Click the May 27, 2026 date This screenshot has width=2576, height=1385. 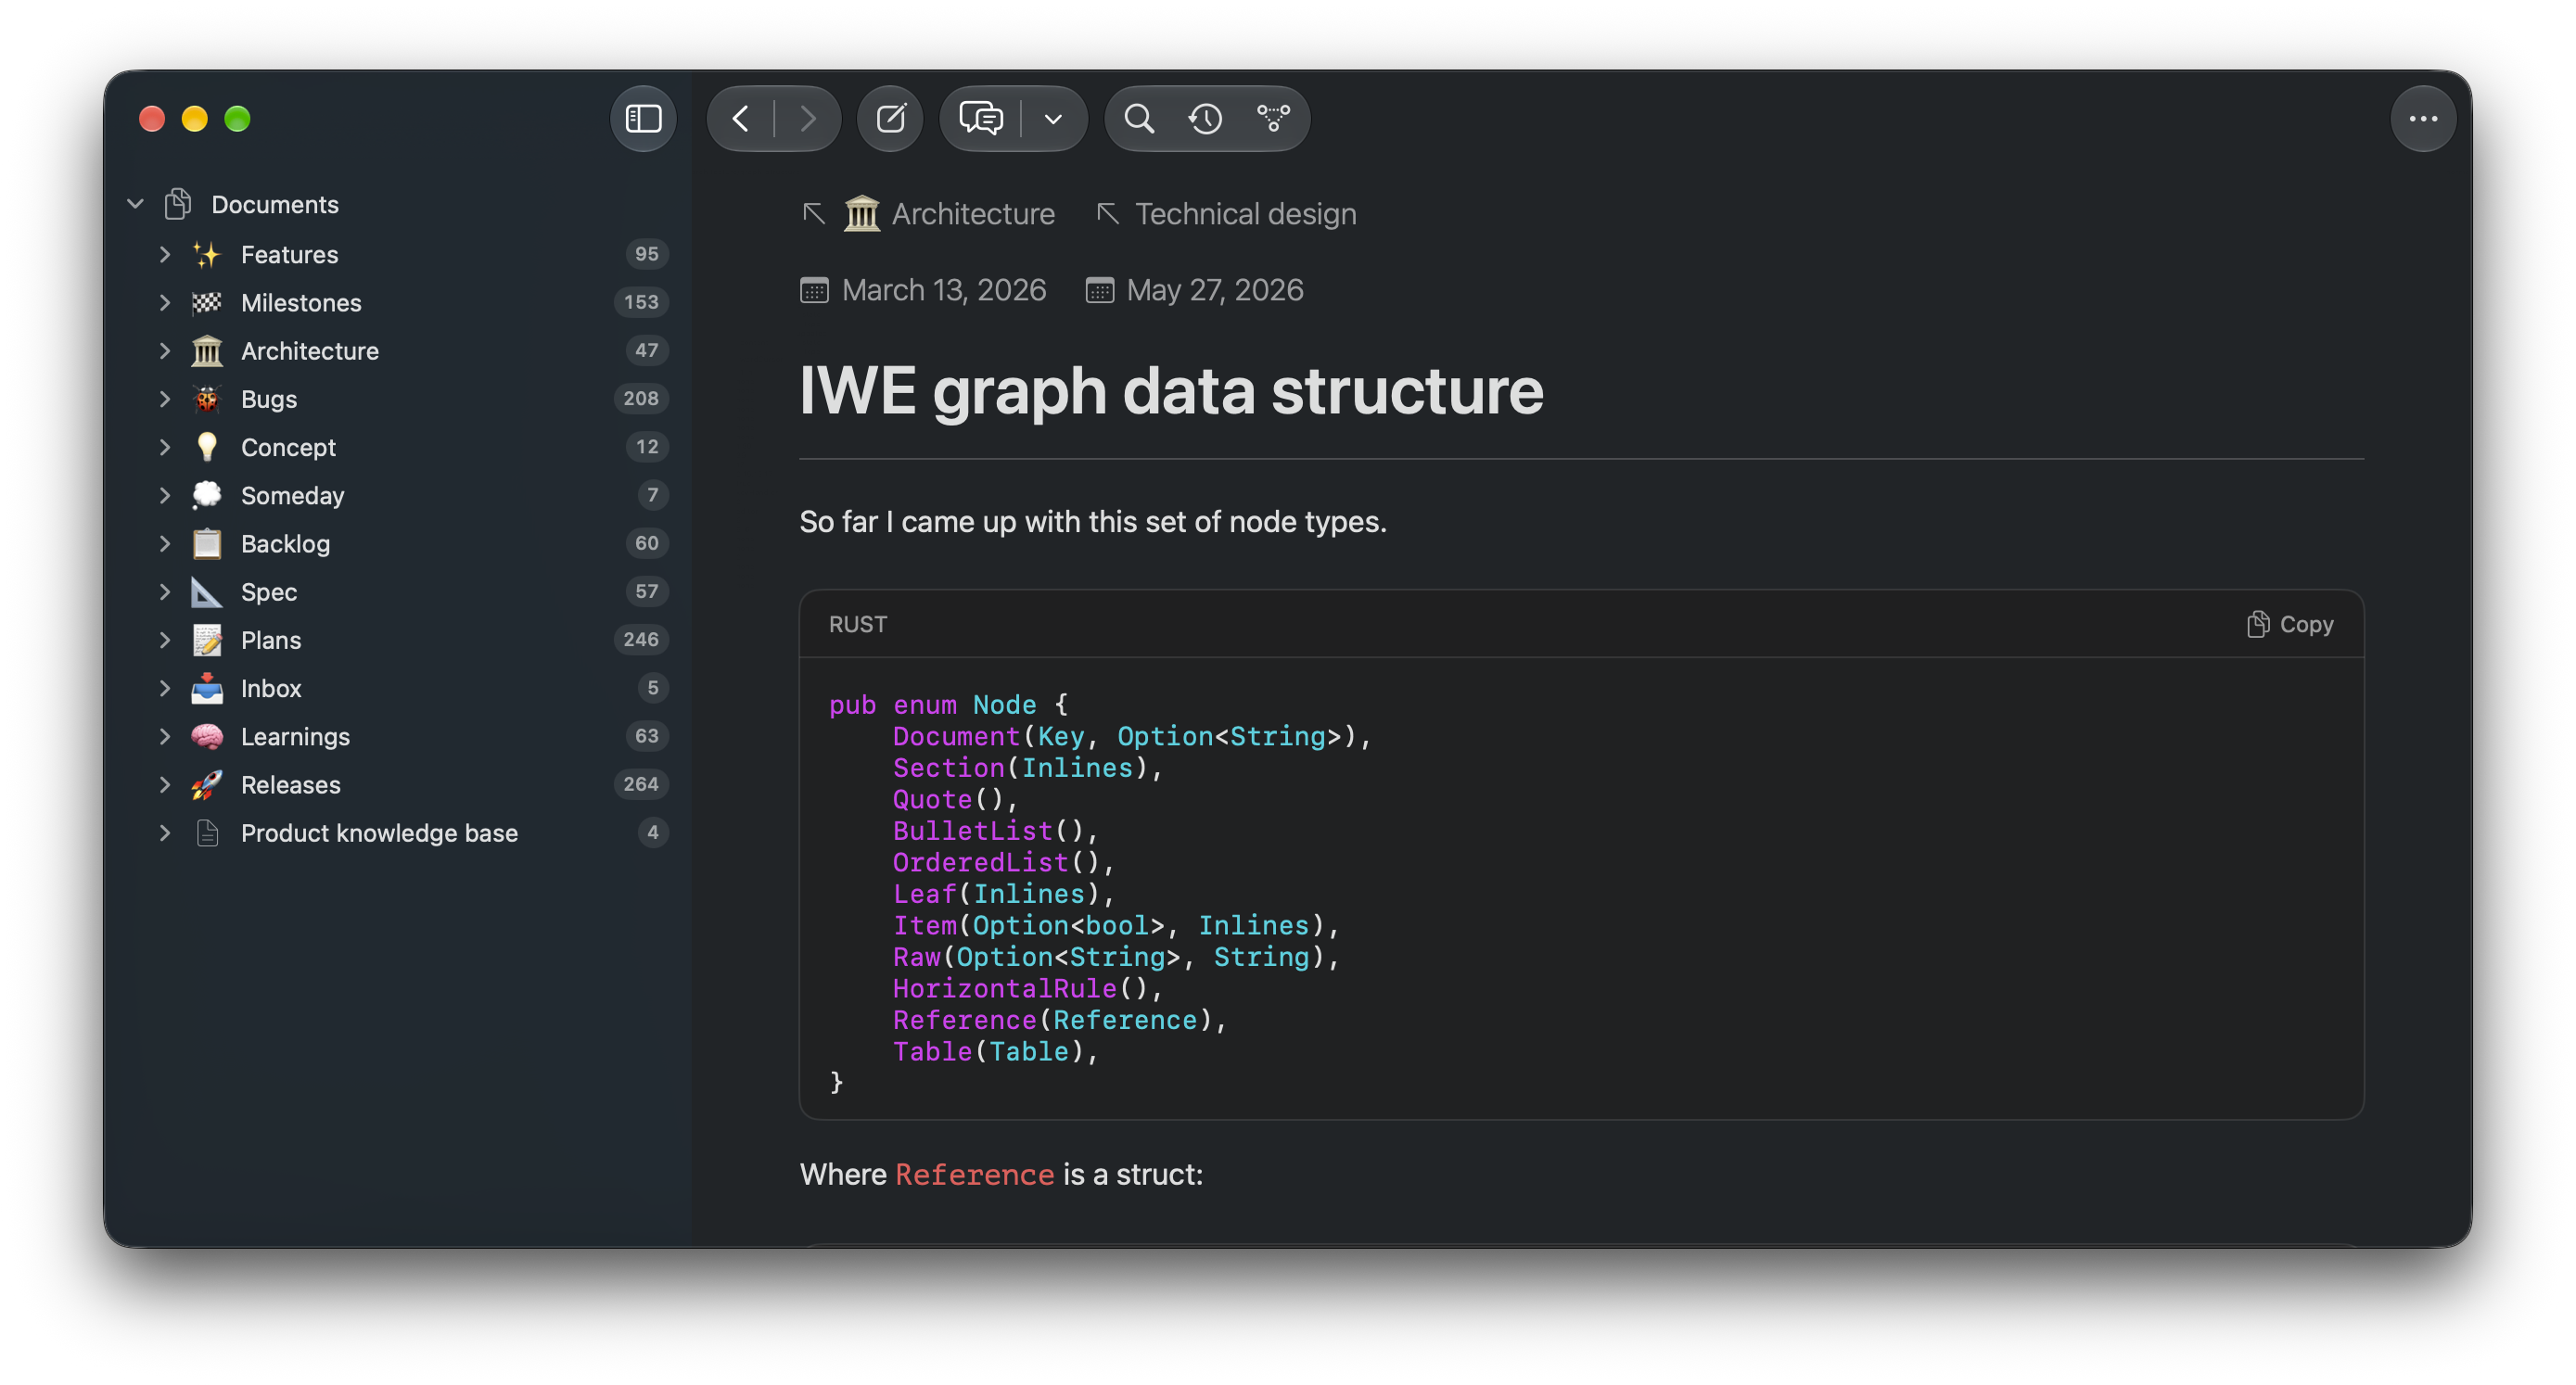click(1214, 290)
